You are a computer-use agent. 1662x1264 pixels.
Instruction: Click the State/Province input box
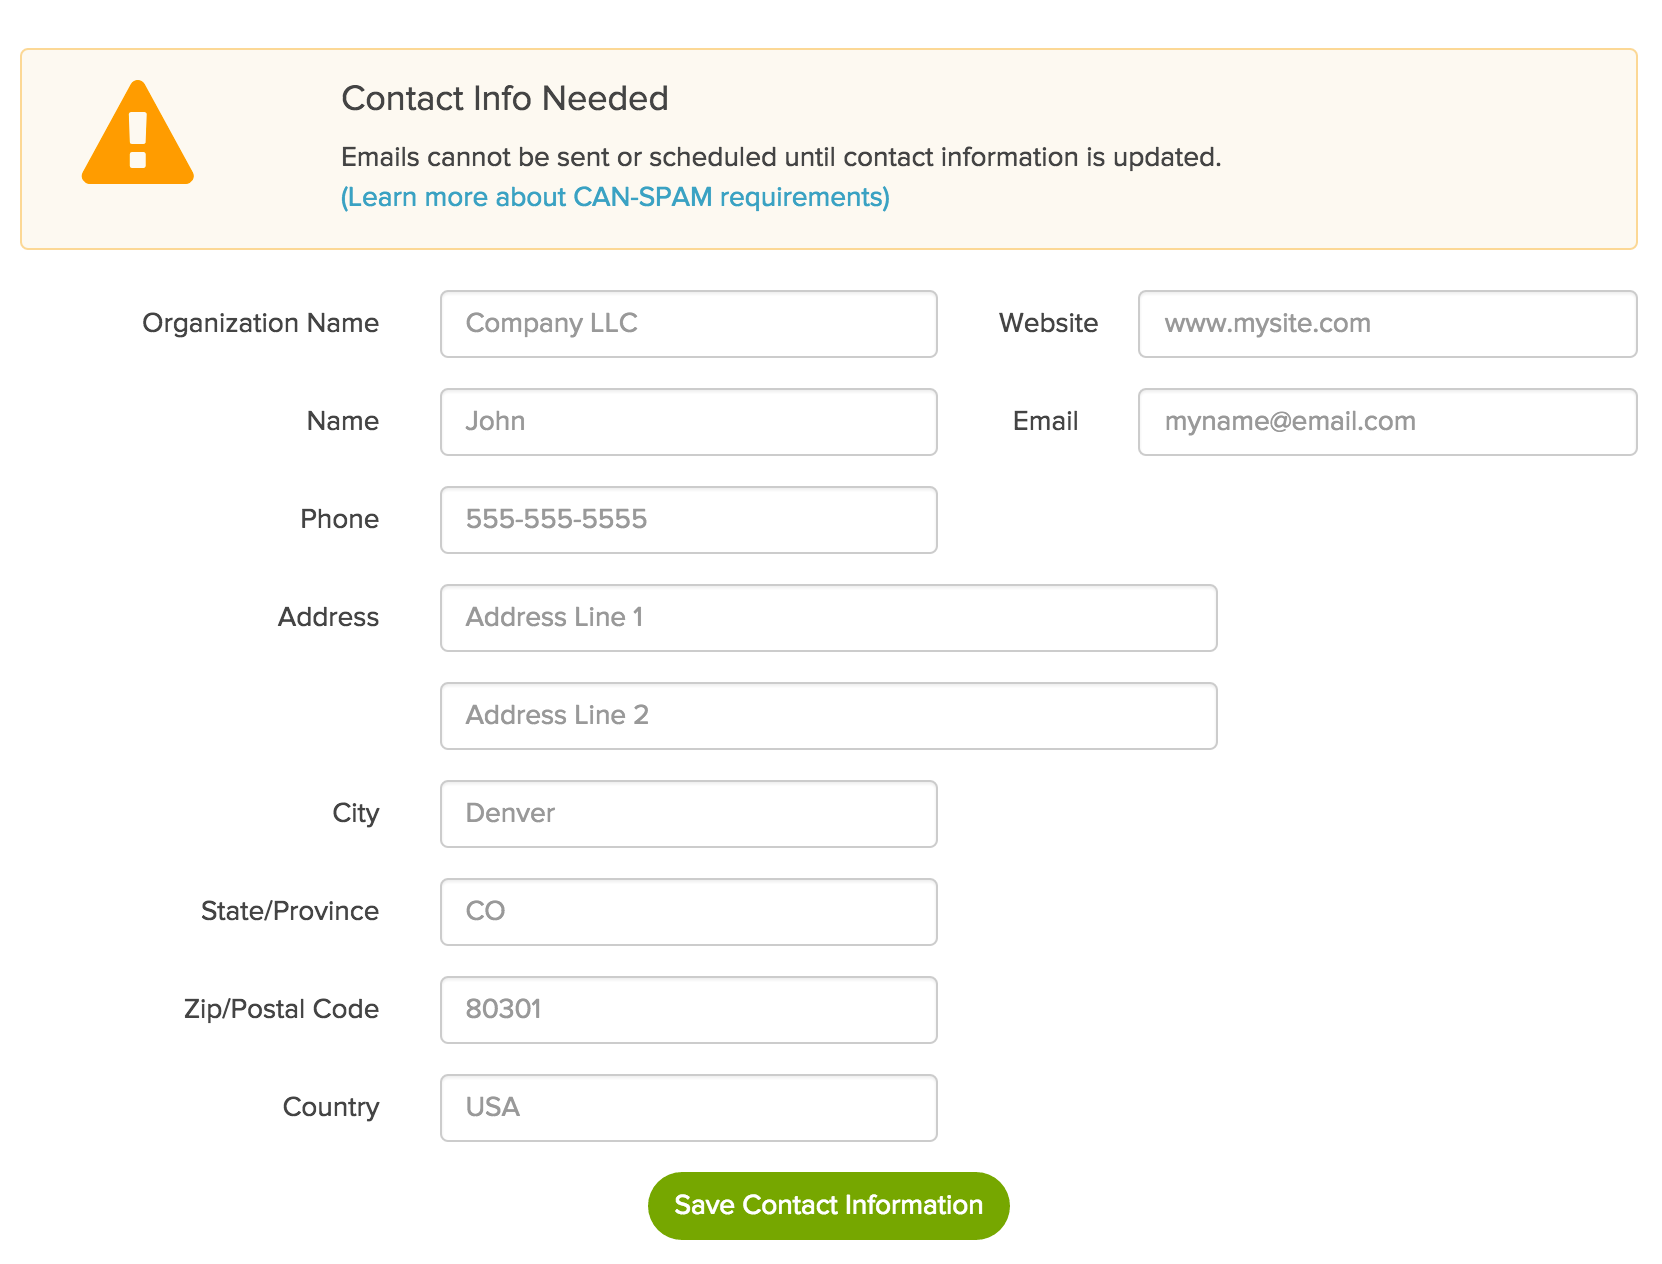(688, 912)
